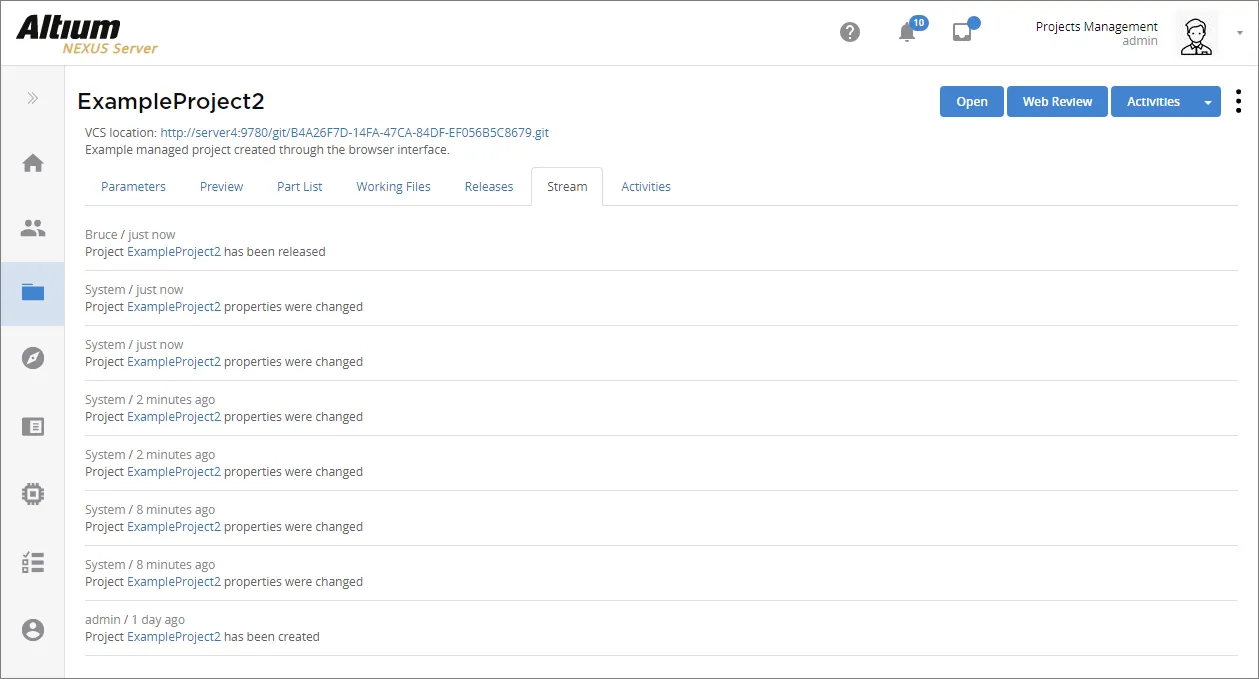Go to Home via sidebar house icon
This screenshot has width=1259, height=679.
coord(33,163)
